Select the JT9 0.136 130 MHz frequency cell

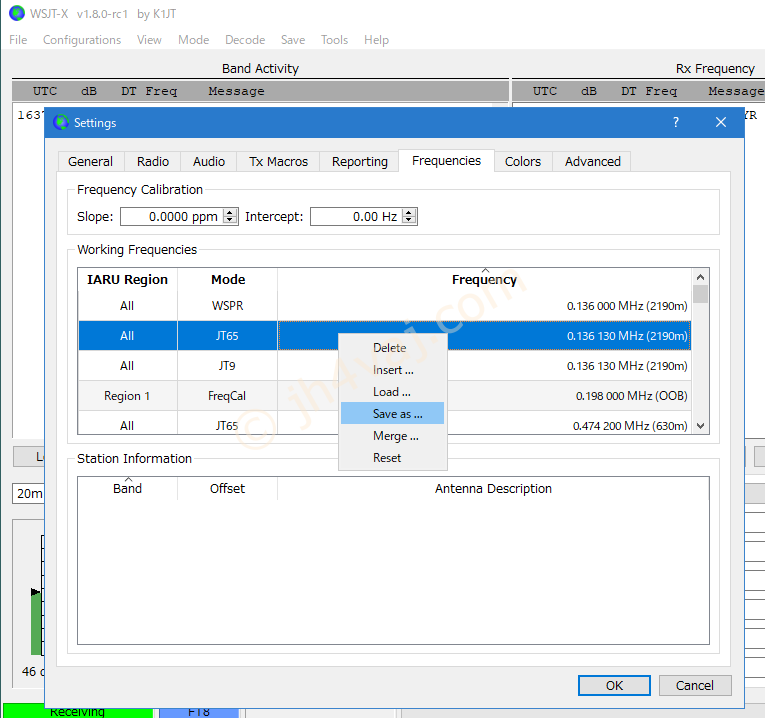484,366
